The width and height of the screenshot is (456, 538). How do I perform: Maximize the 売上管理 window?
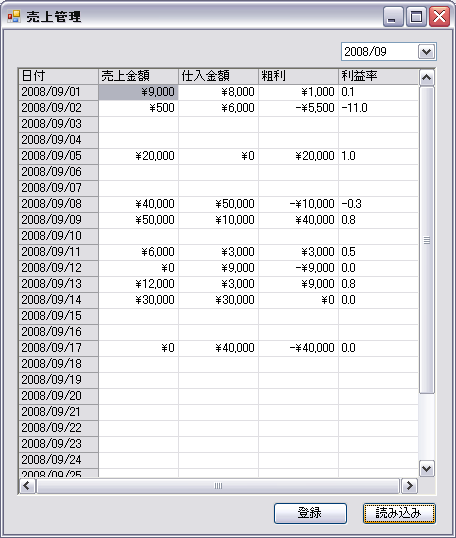(416, 16)
